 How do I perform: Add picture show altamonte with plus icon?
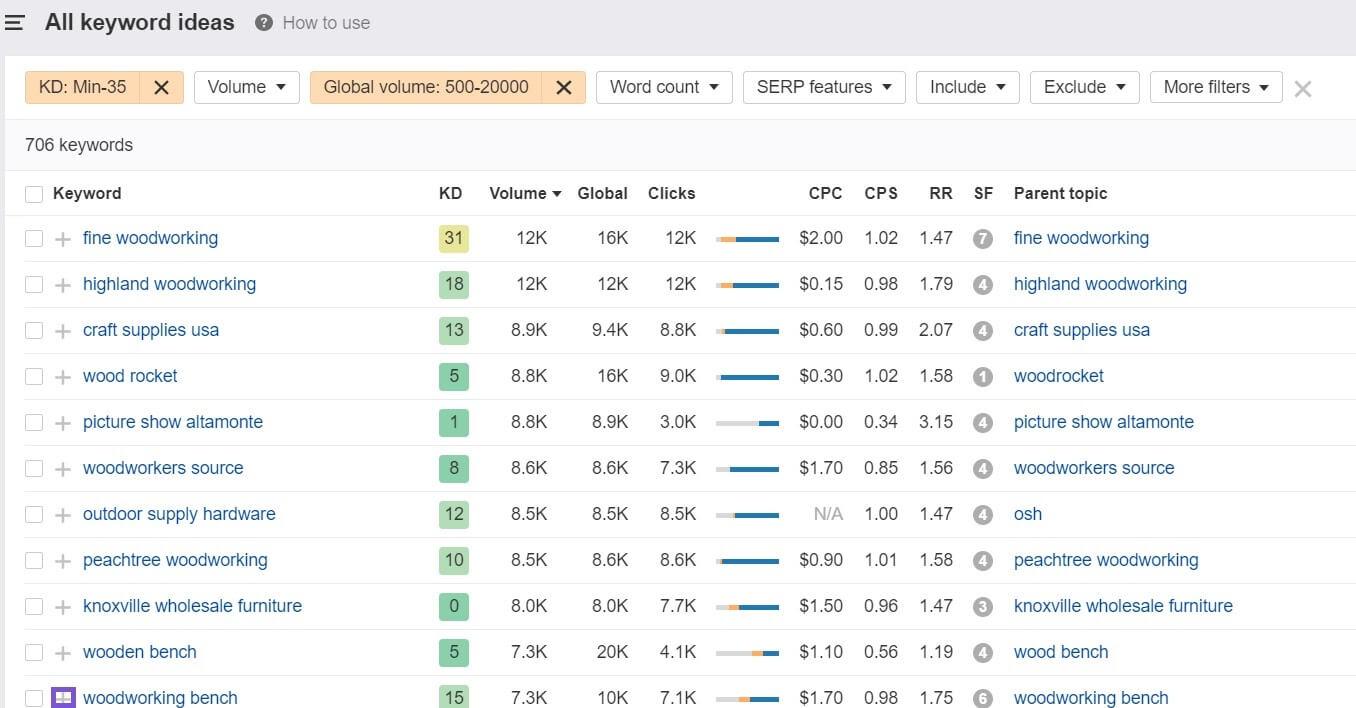(x=63, y=423)
